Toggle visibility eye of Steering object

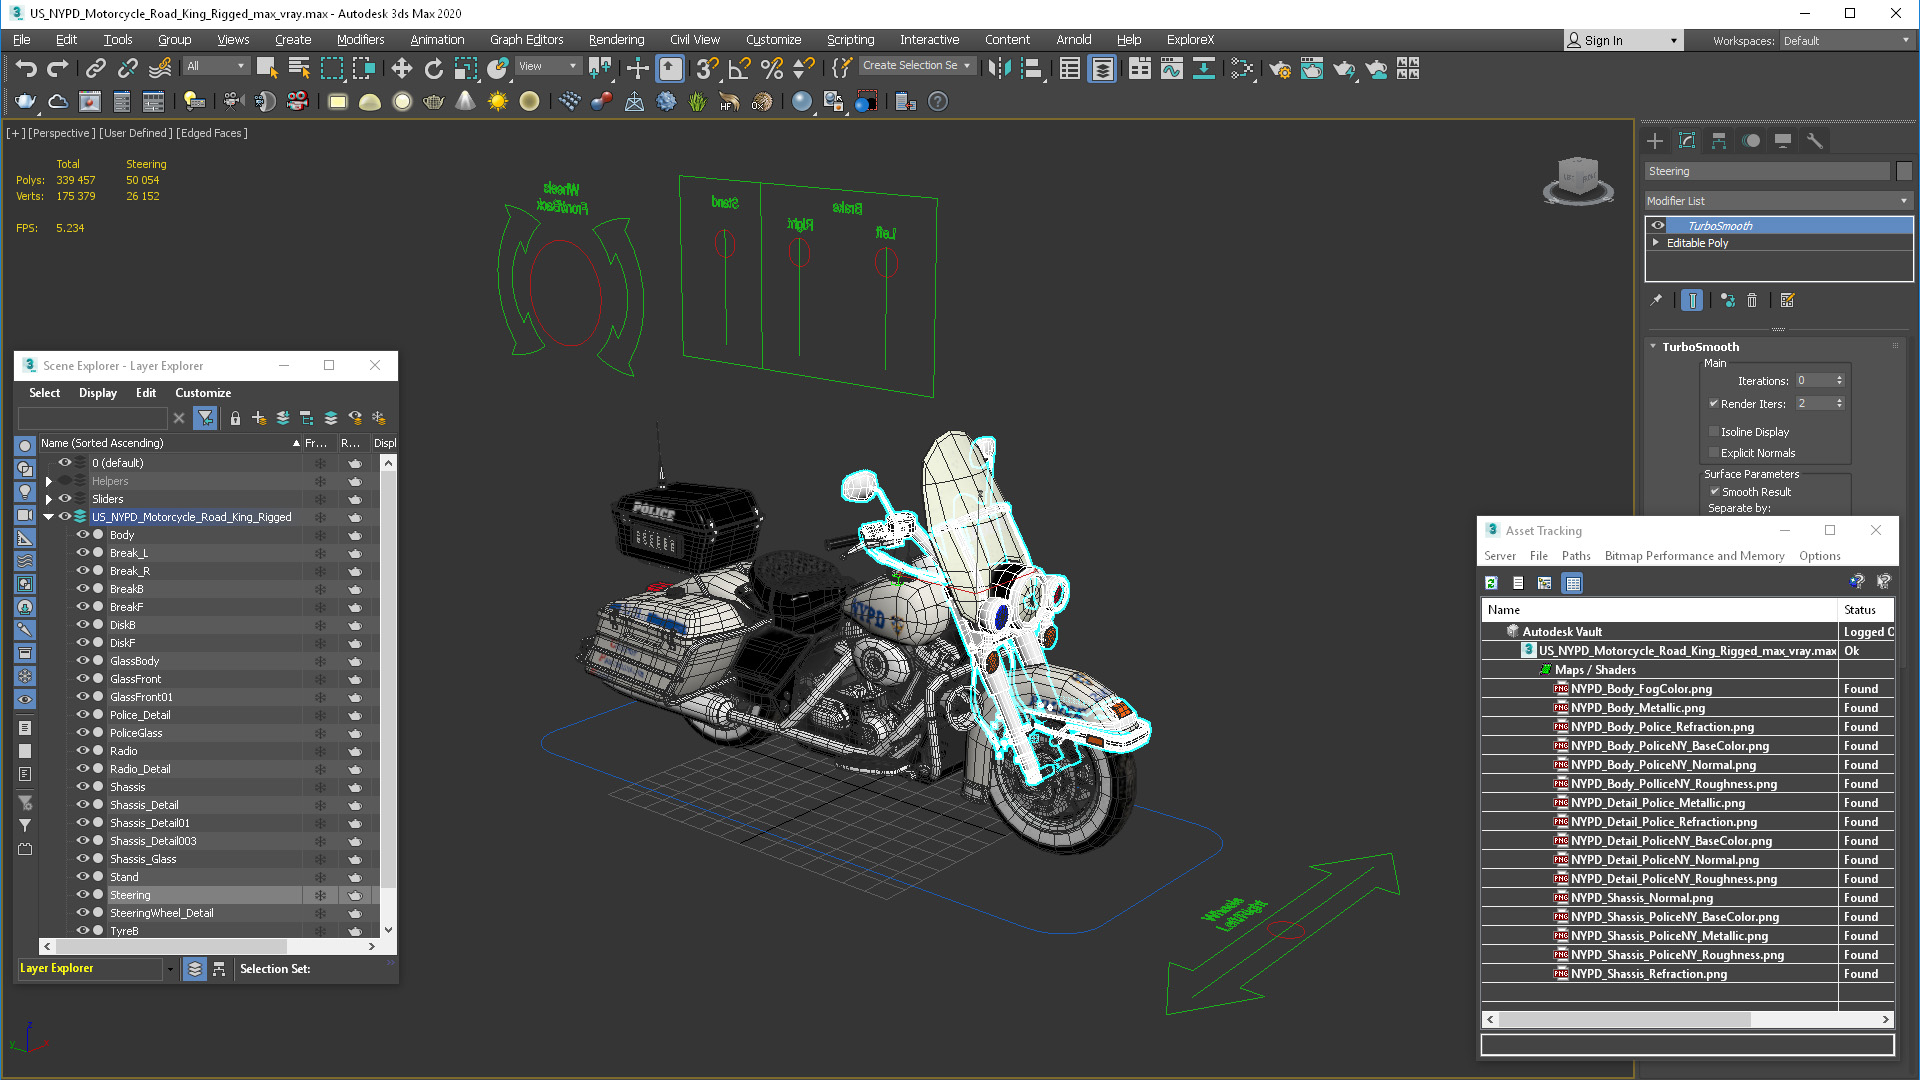pyautogui.click(x=83, y=895)
